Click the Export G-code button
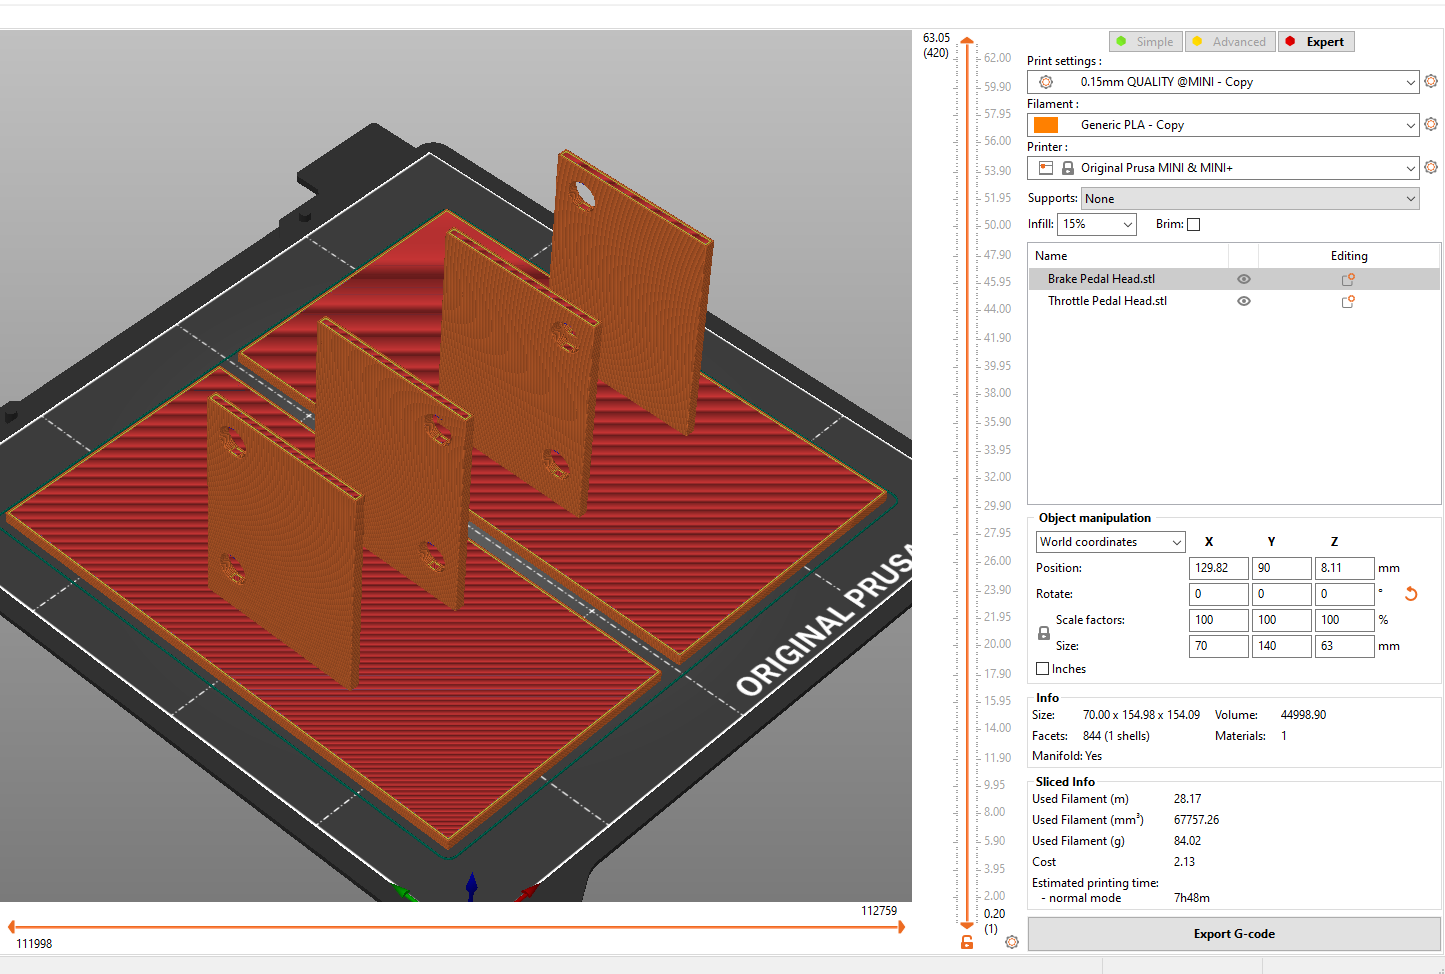This screenshot has height=974, width=1445. coord(1234,934)
